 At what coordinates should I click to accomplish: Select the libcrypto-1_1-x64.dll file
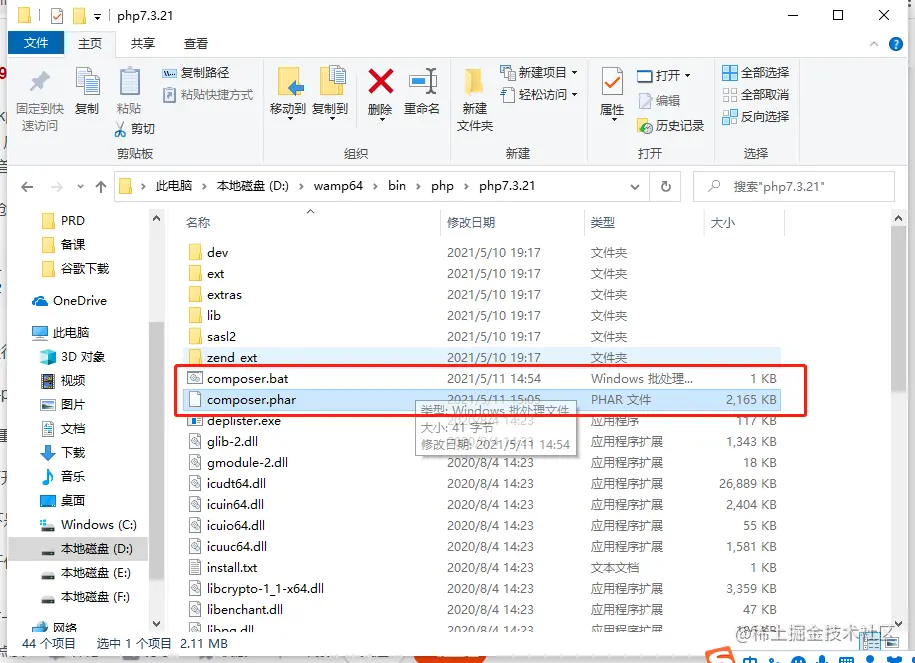pyautogui.click(x=265, y=589)
